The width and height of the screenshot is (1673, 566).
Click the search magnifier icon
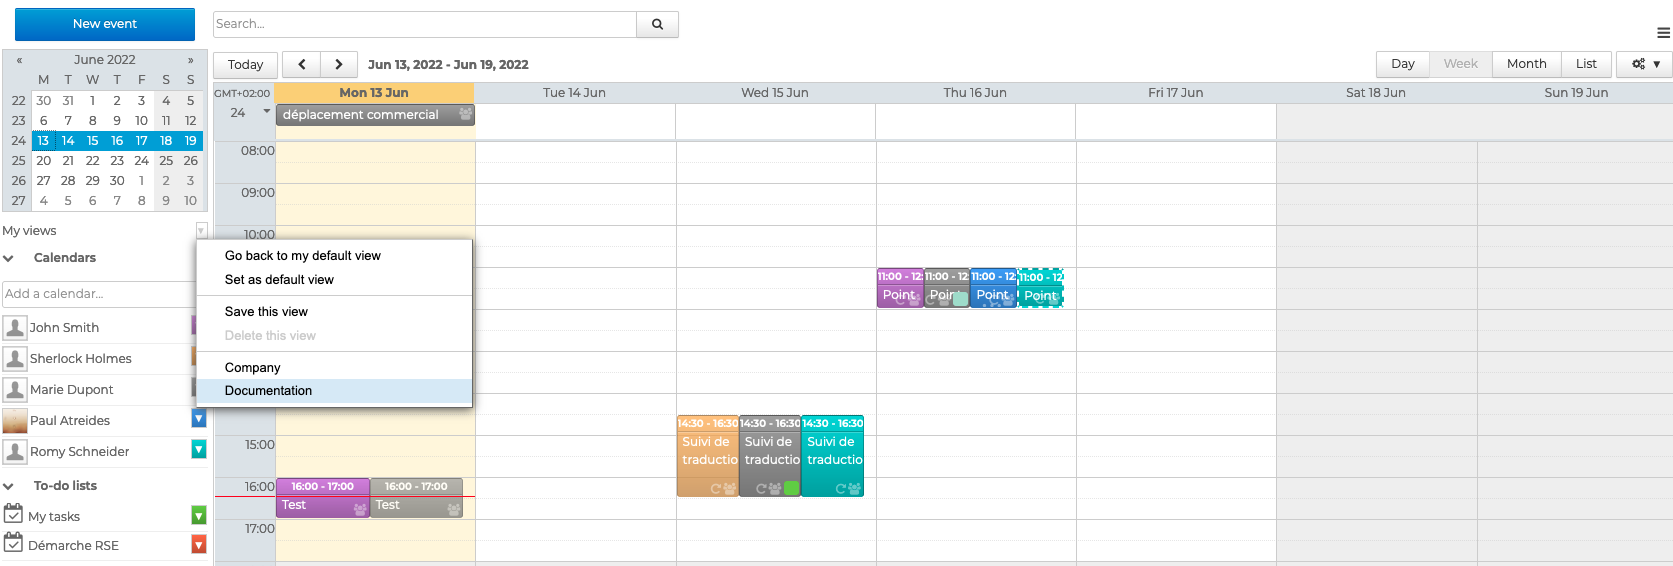[657, 24]
